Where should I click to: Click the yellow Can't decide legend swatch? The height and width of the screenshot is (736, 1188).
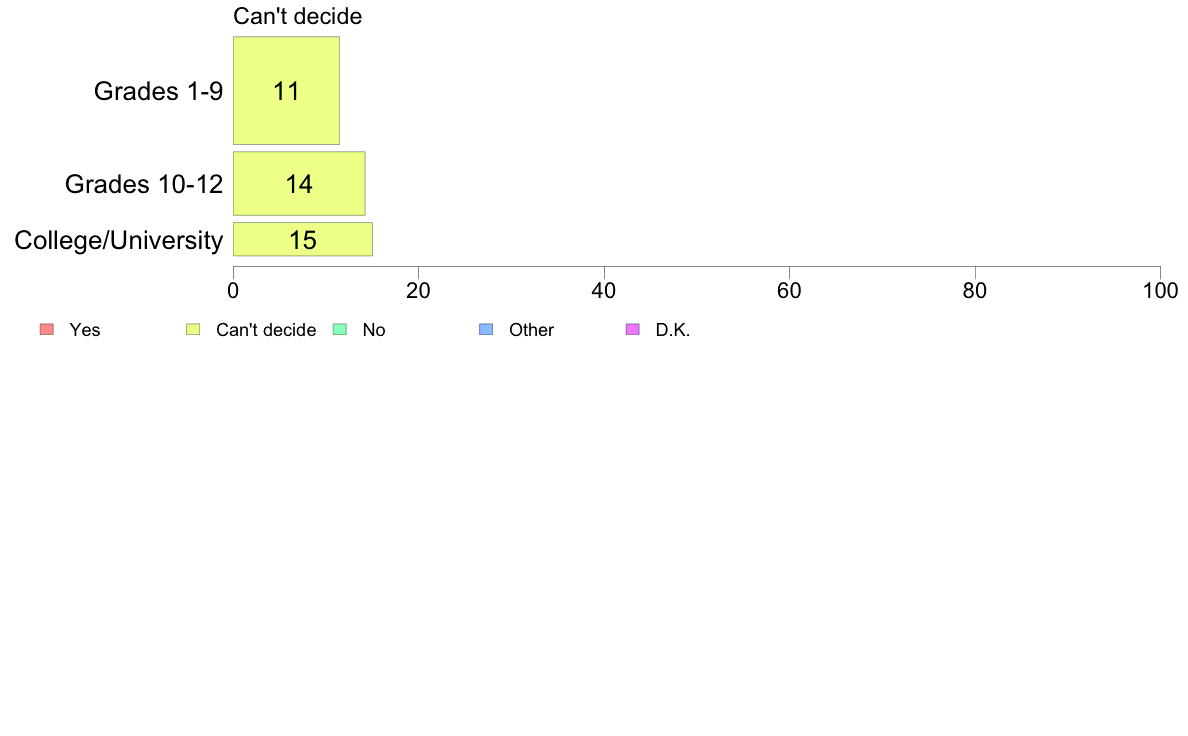pos(193,330)
